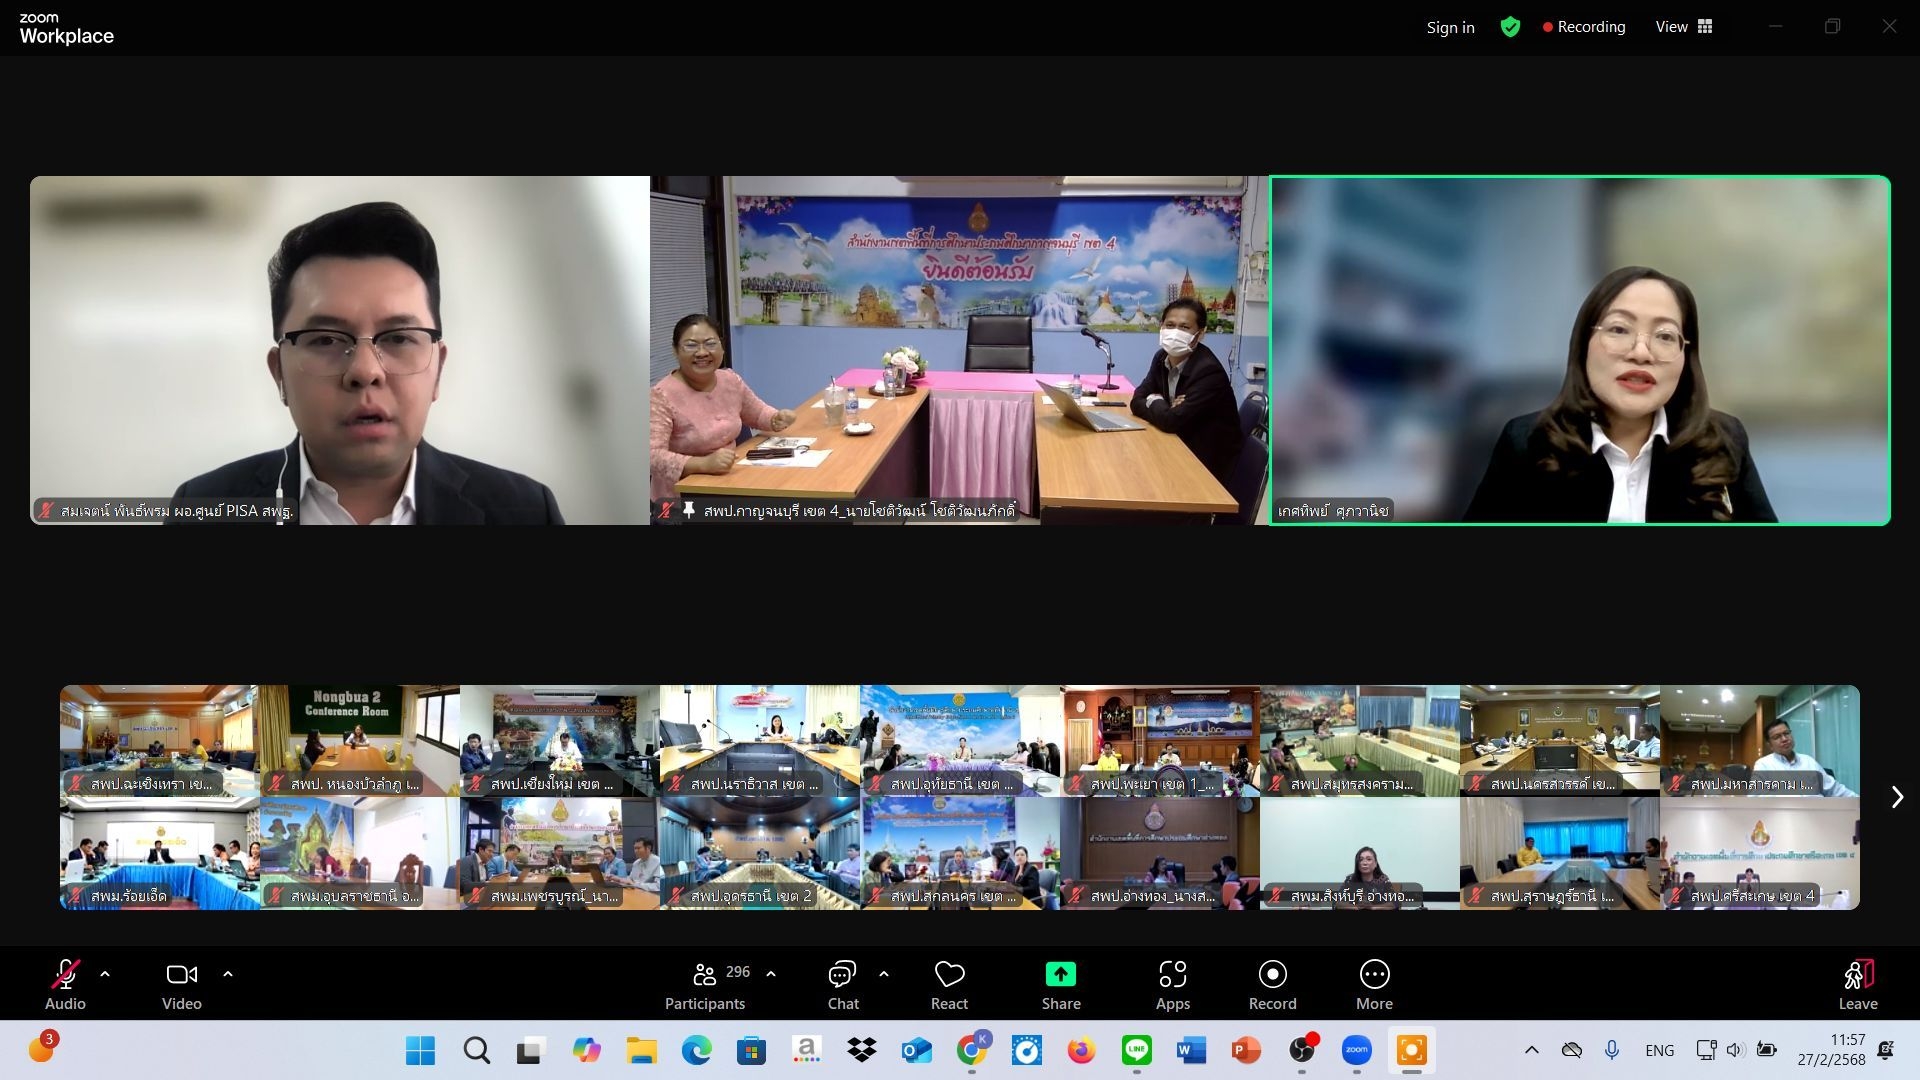Open React emoji reactions

point(949,985)
